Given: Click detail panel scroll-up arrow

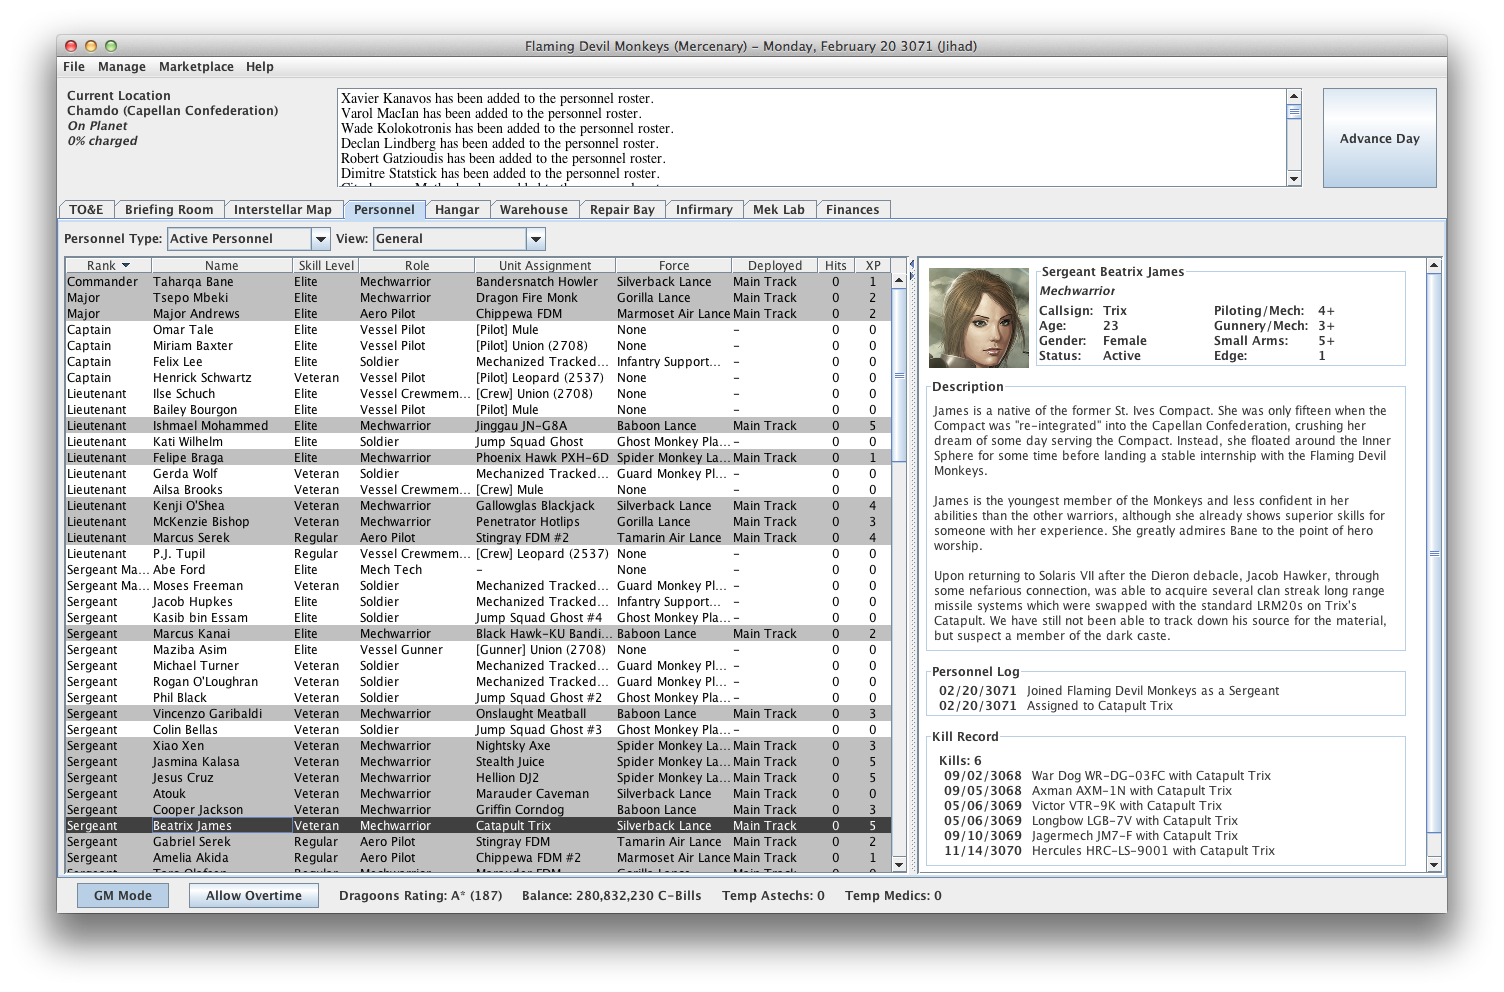Looking at the screenshot, I should [1433, 266].
